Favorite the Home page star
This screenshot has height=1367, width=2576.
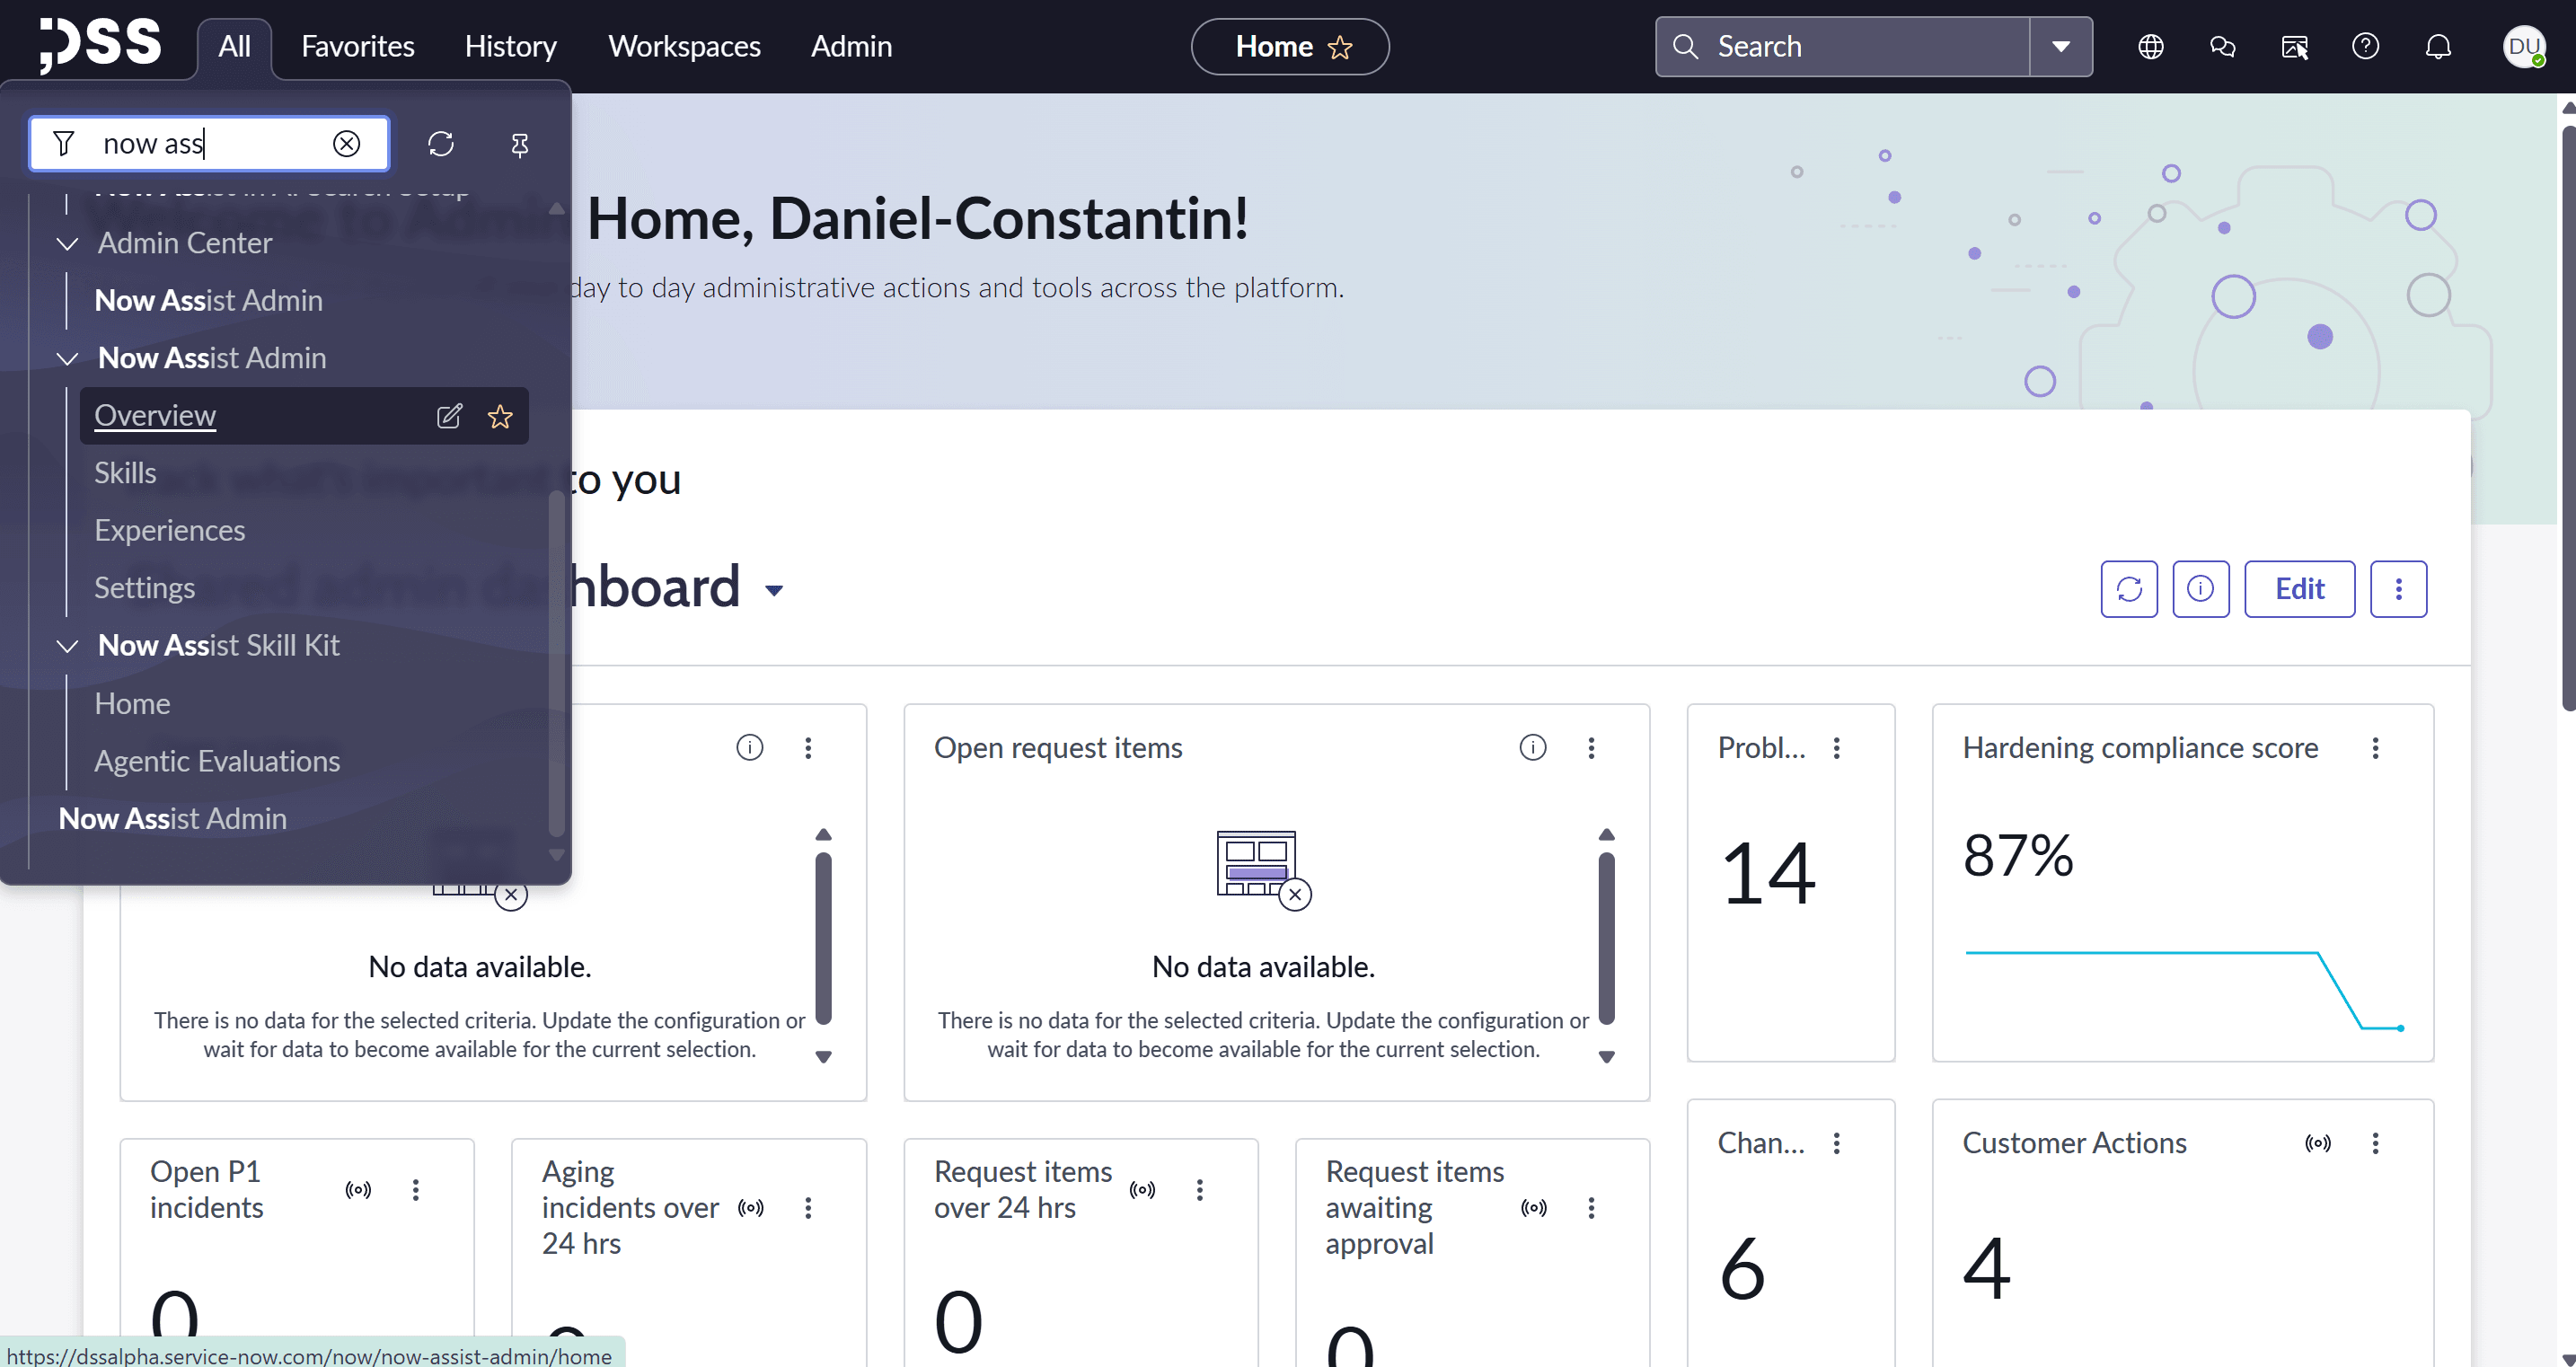pyautogui.click(x=1340, y=47)
